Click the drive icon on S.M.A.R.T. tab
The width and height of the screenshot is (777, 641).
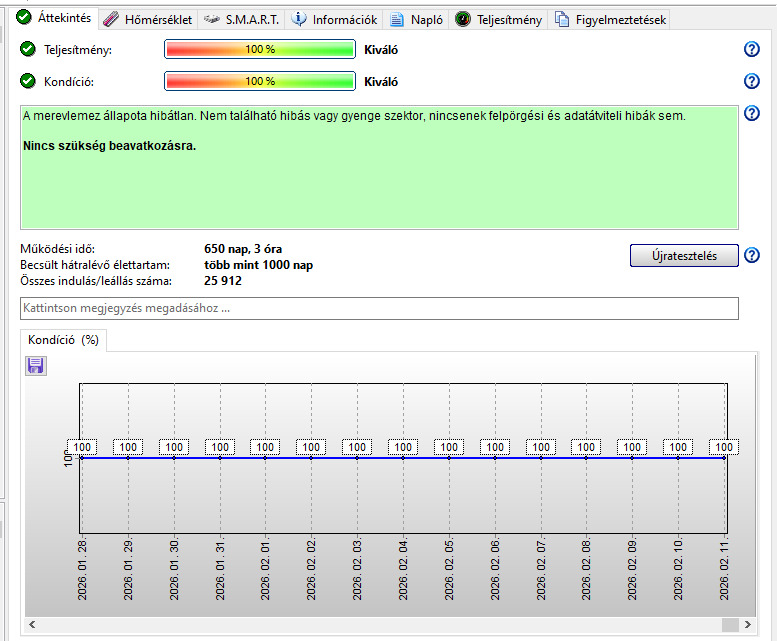coord(212,19)
